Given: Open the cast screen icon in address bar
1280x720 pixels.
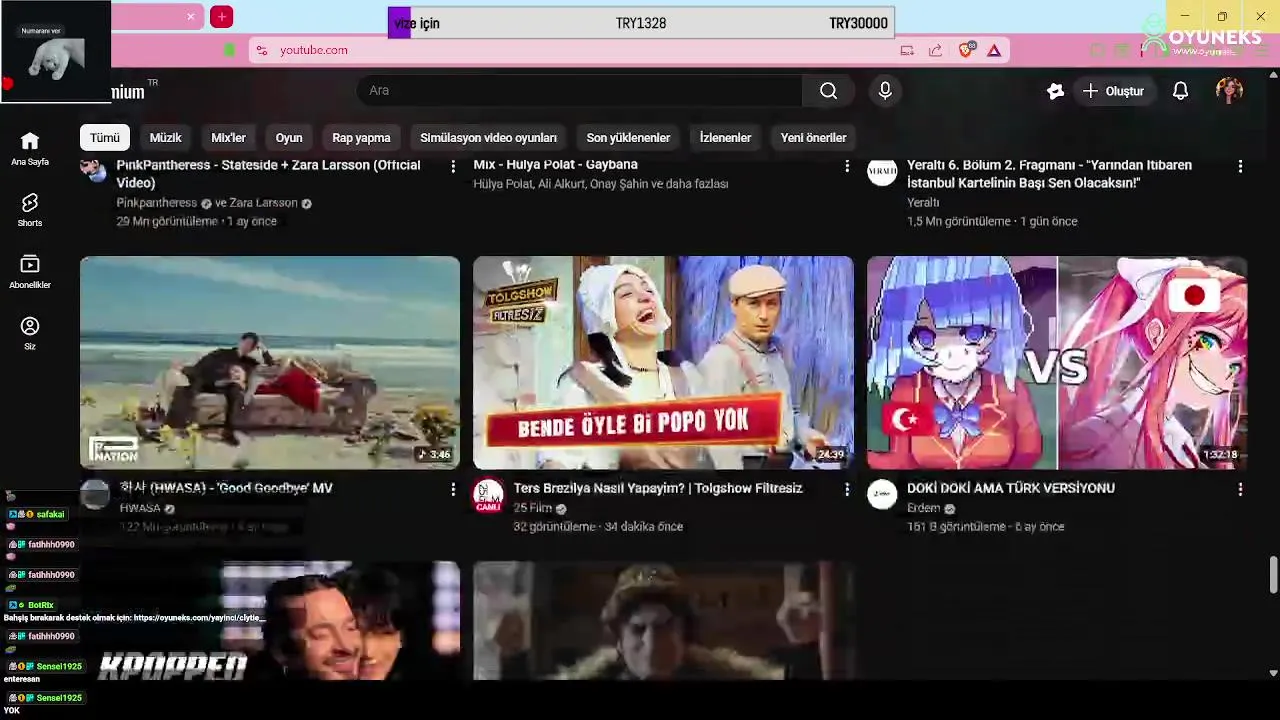Looking at the screenshot, I should (907, 50).
